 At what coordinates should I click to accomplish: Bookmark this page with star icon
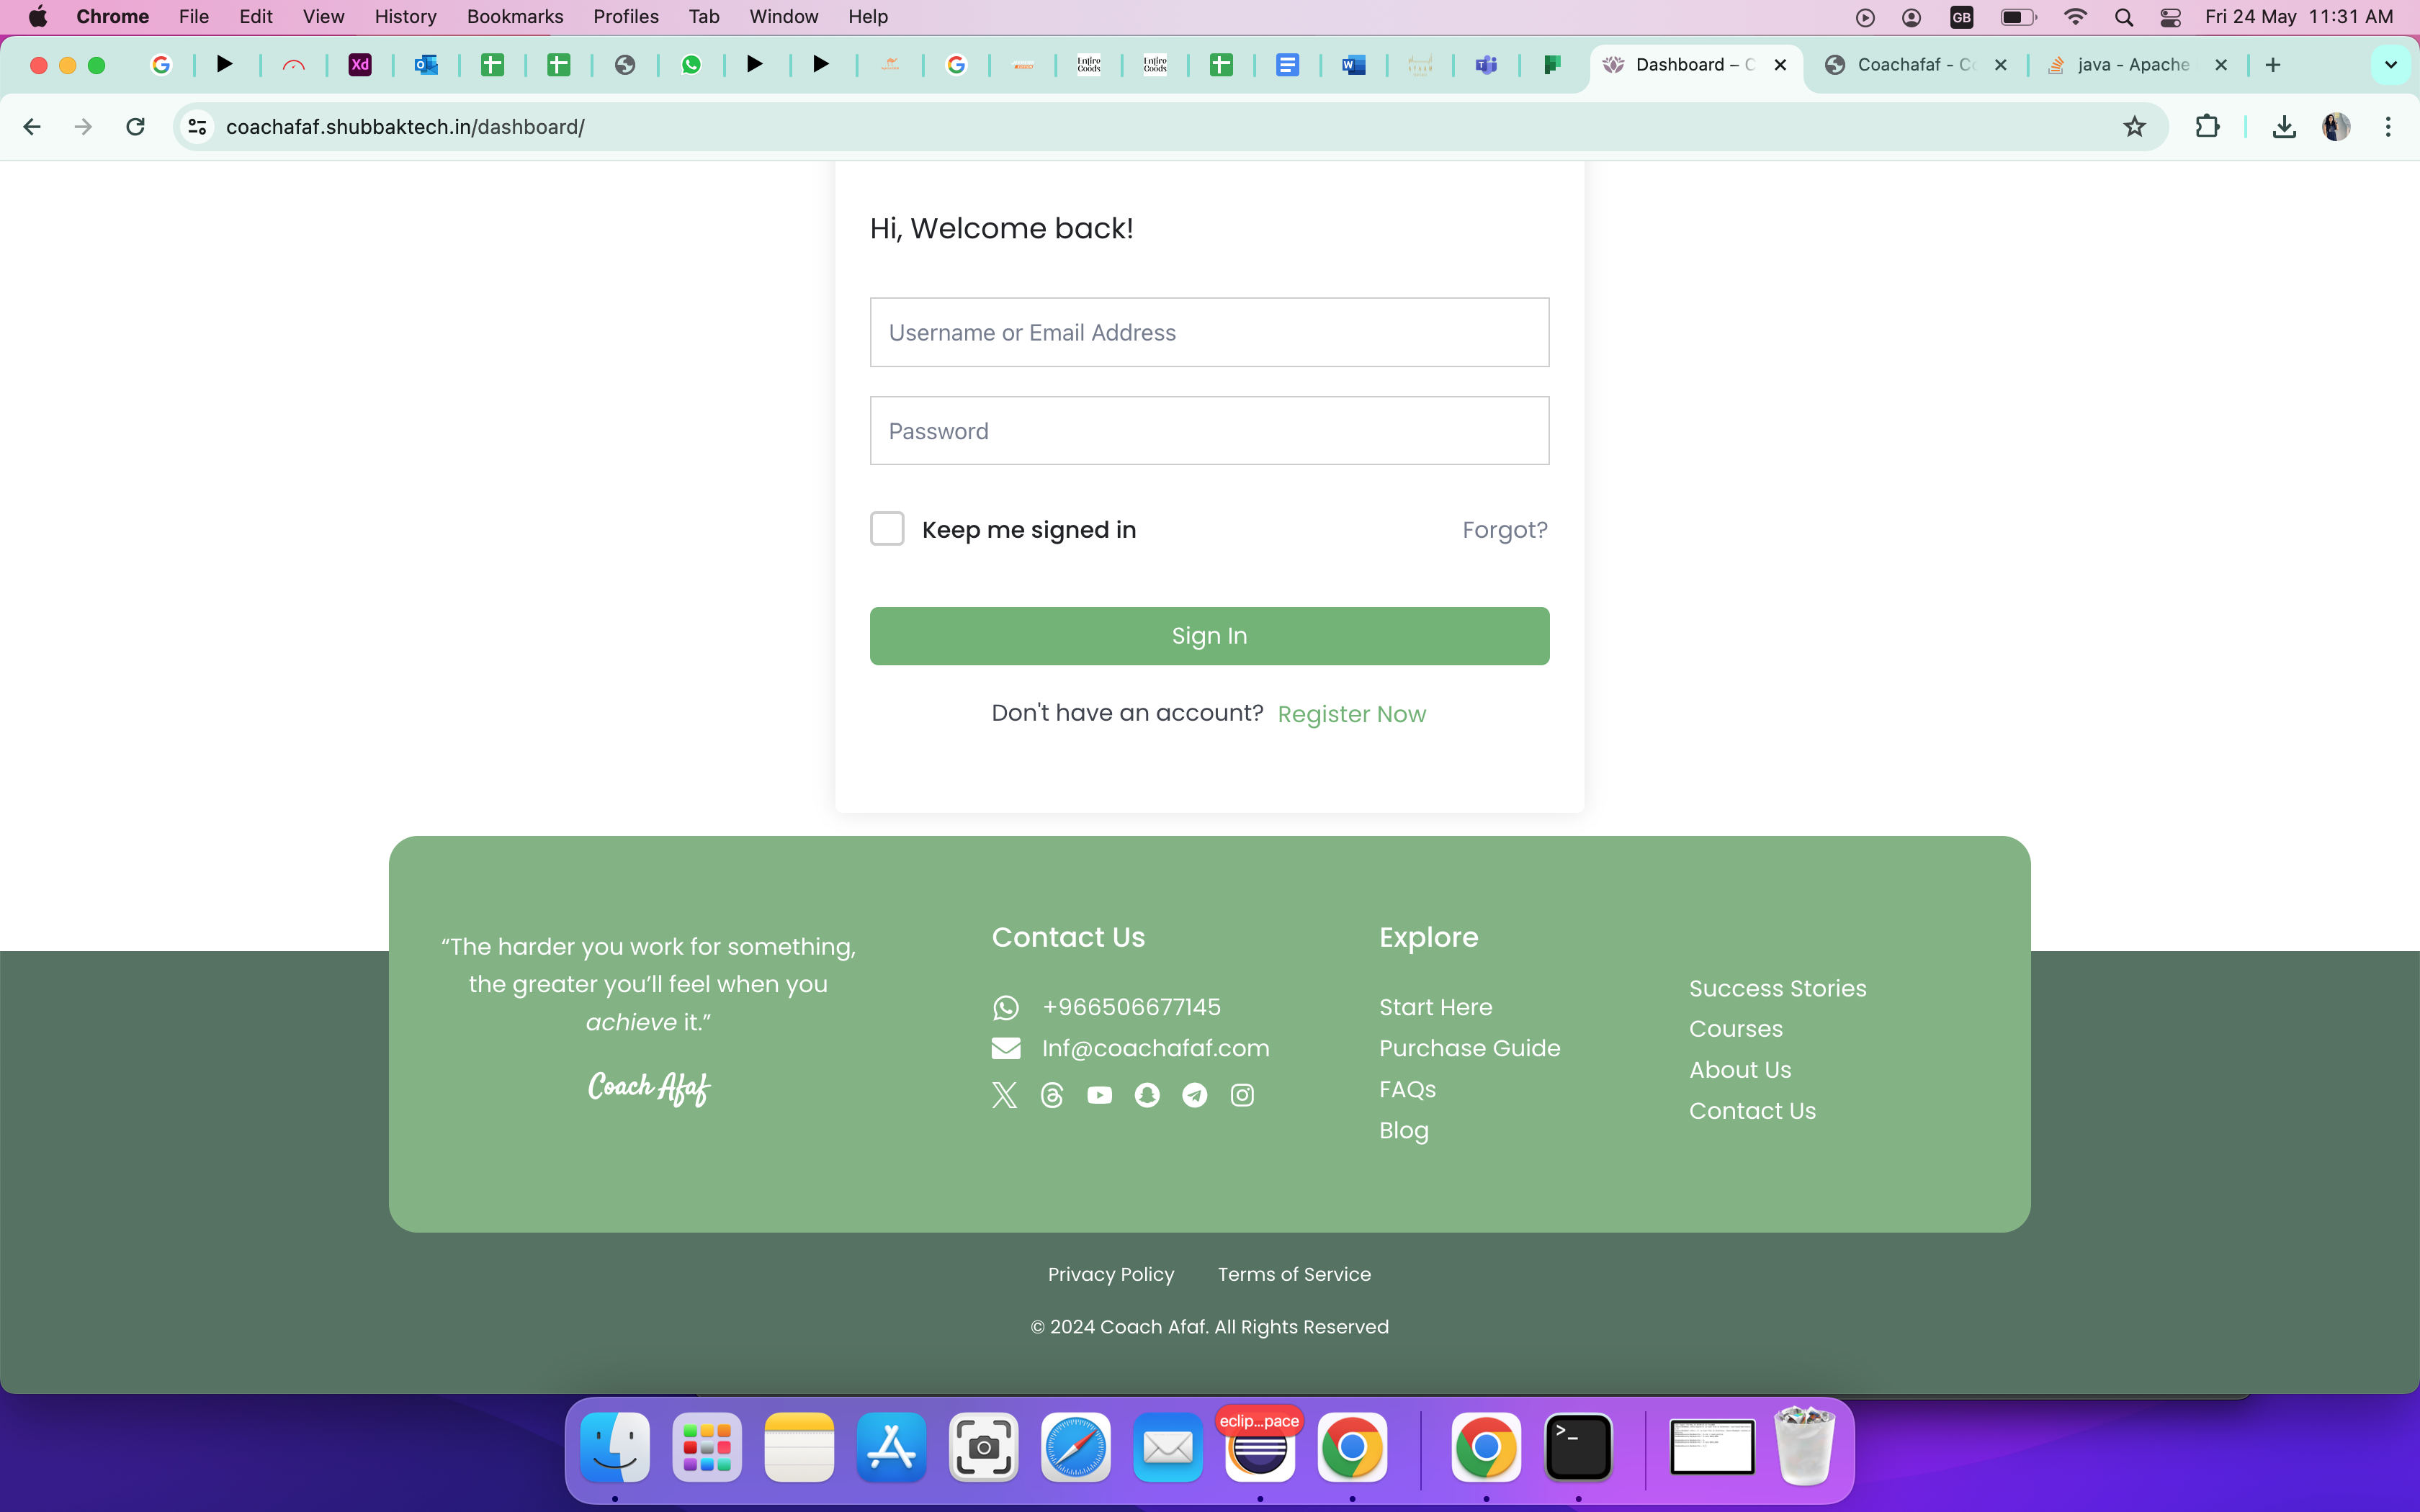[2134, 127]
